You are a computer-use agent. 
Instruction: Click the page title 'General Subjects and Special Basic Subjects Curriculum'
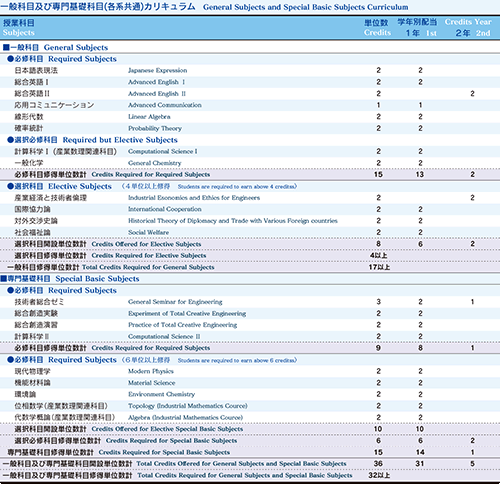click(x=305, y=7)
